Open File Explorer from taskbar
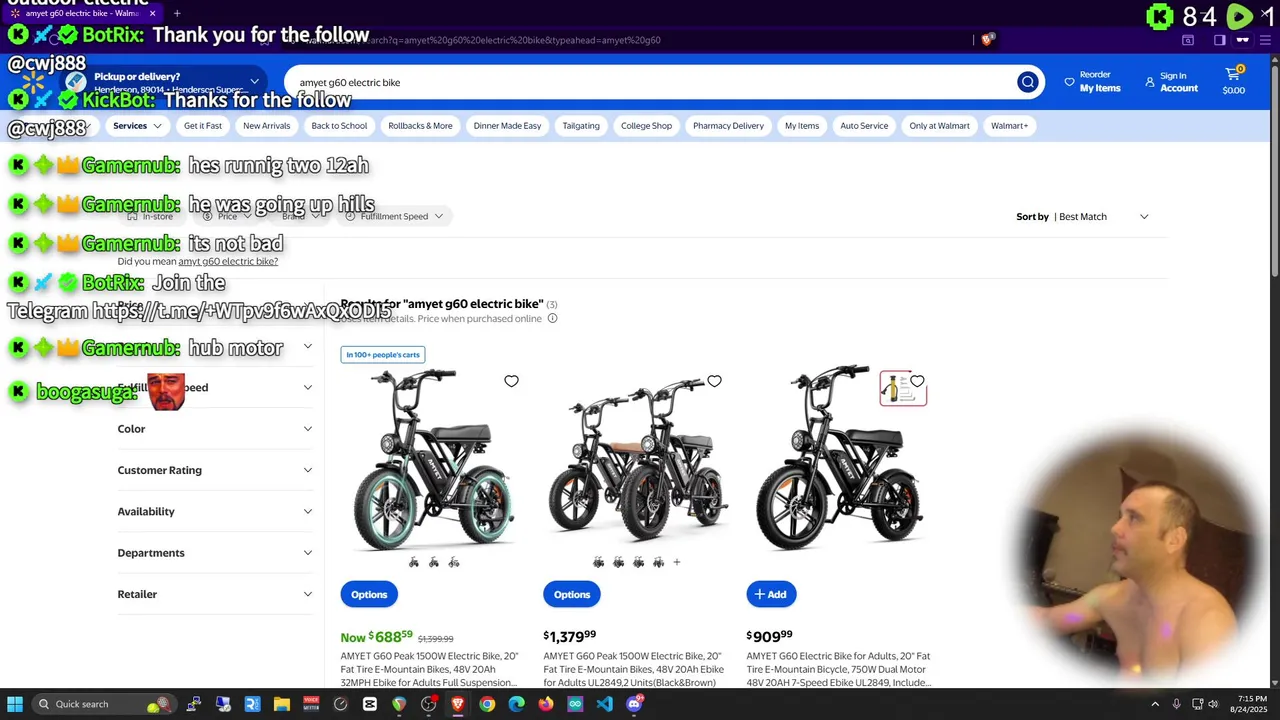1280x720 pixels. pos(281,704)
